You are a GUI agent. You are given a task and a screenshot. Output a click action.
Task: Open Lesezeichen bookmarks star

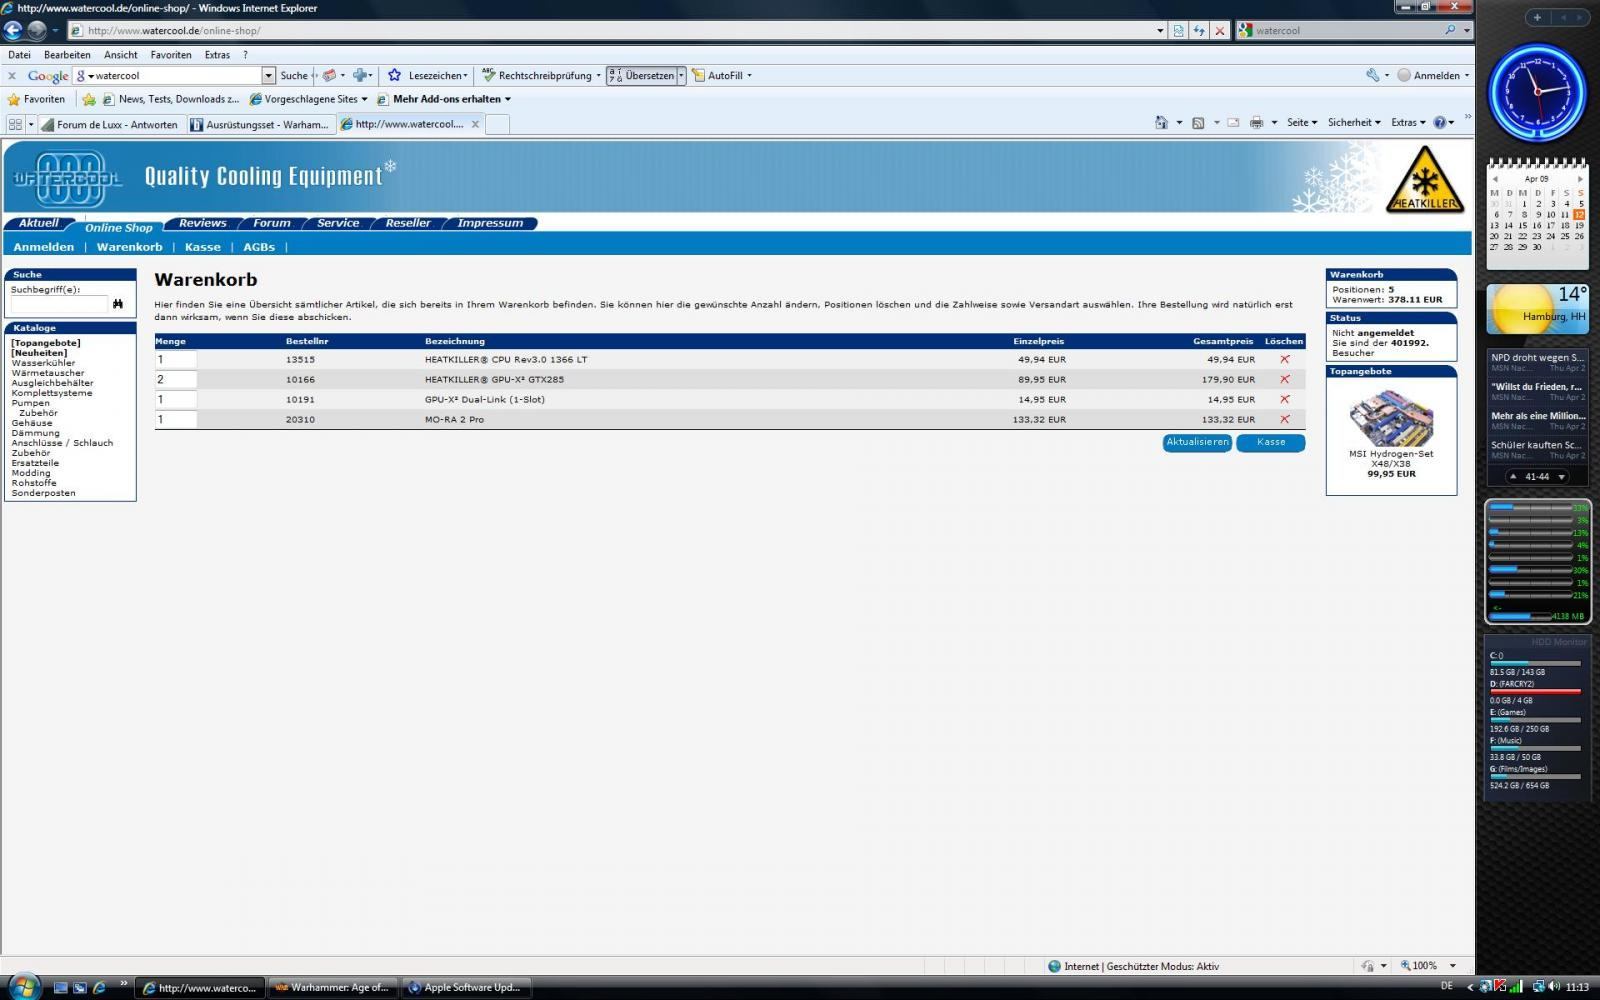395,75
